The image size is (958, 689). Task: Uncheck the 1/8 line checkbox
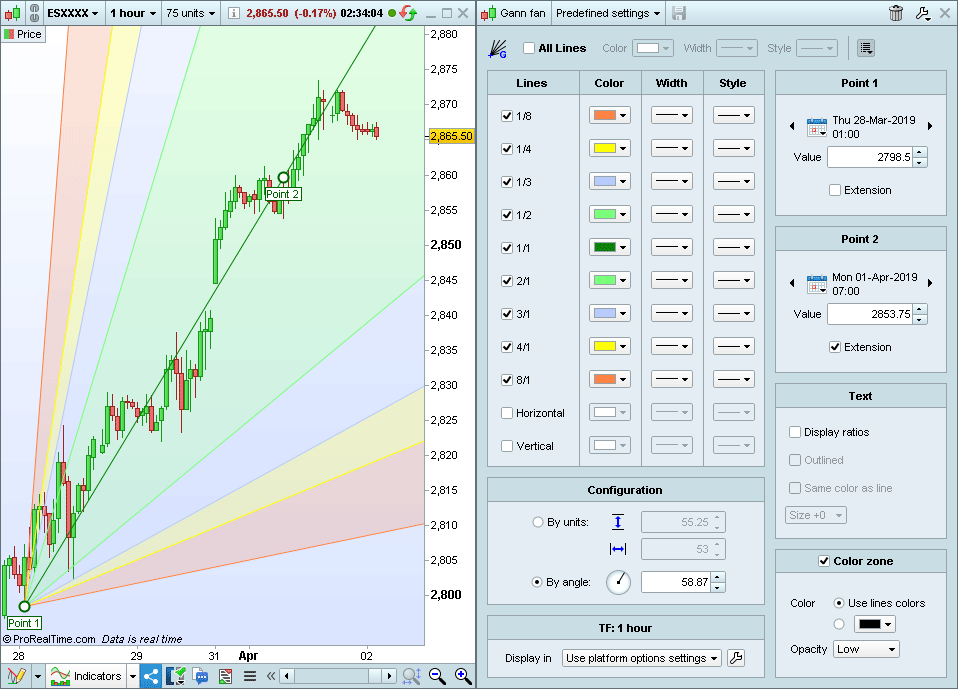tap(507, 116)
